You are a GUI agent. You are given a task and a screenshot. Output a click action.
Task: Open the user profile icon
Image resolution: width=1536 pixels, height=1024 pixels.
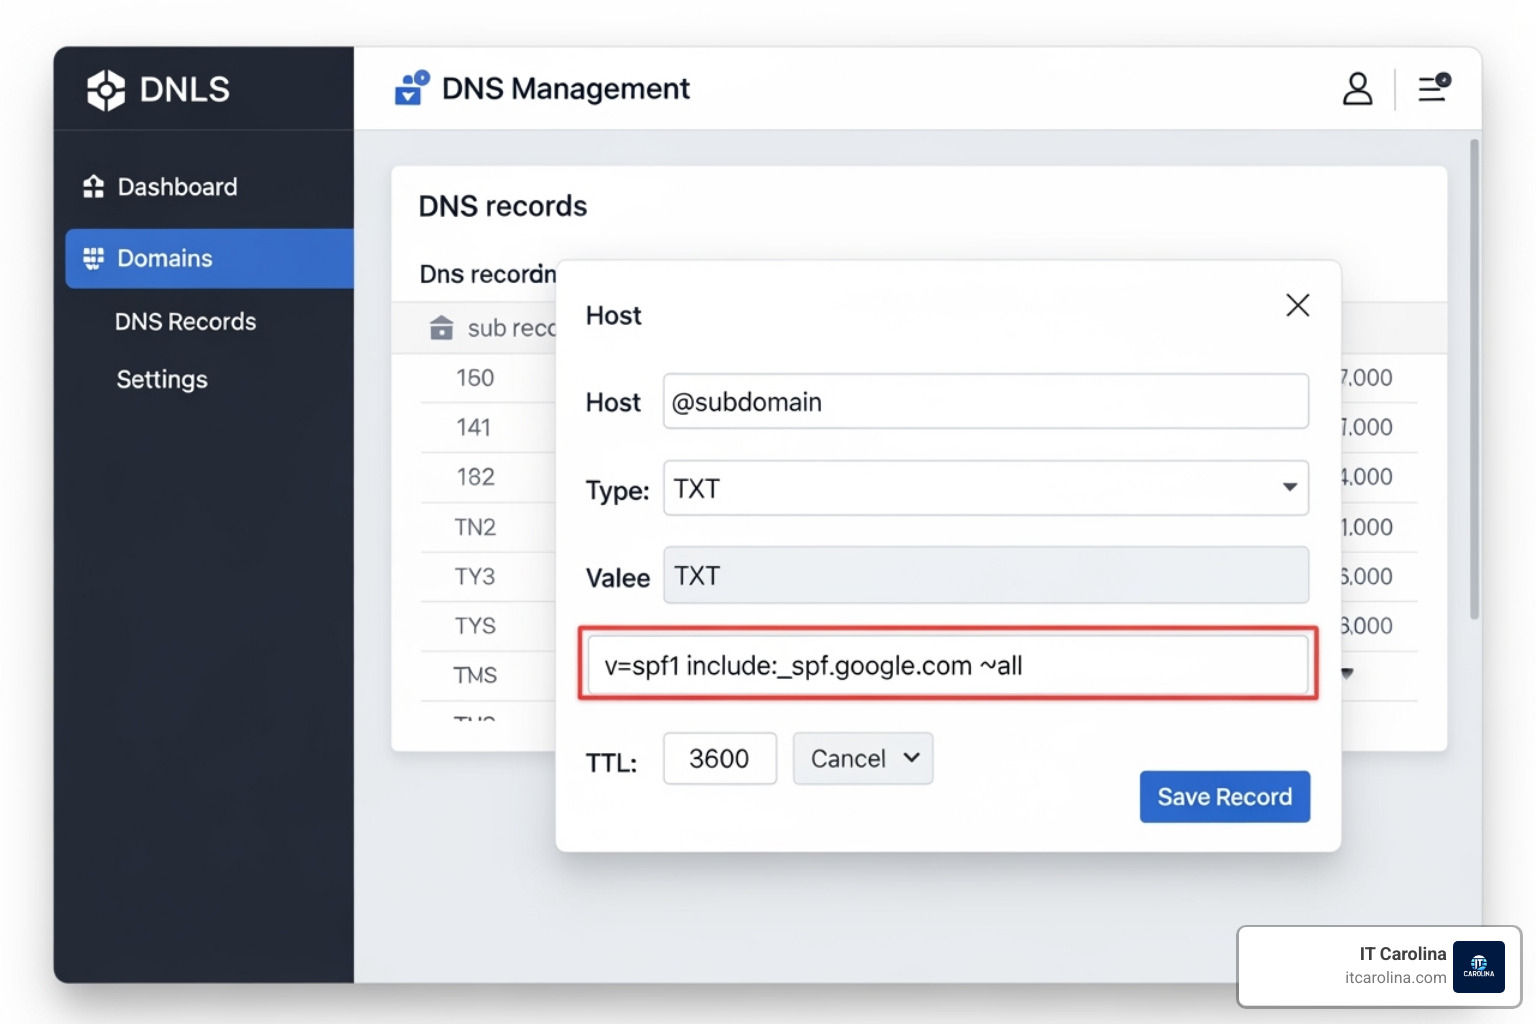coord(1357,89)
